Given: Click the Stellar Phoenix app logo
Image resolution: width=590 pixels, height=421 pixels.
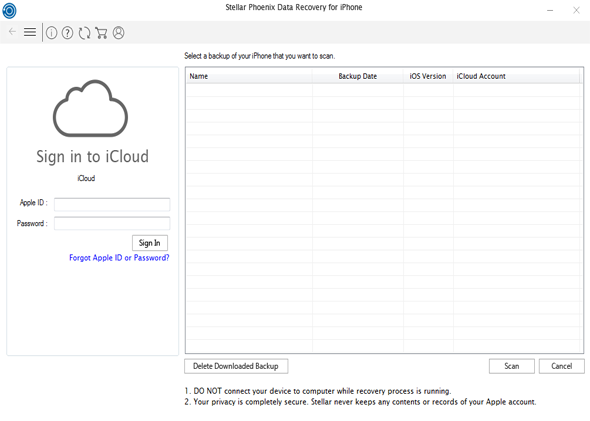Looking at the screenshot, I should [x=9, y=11].
